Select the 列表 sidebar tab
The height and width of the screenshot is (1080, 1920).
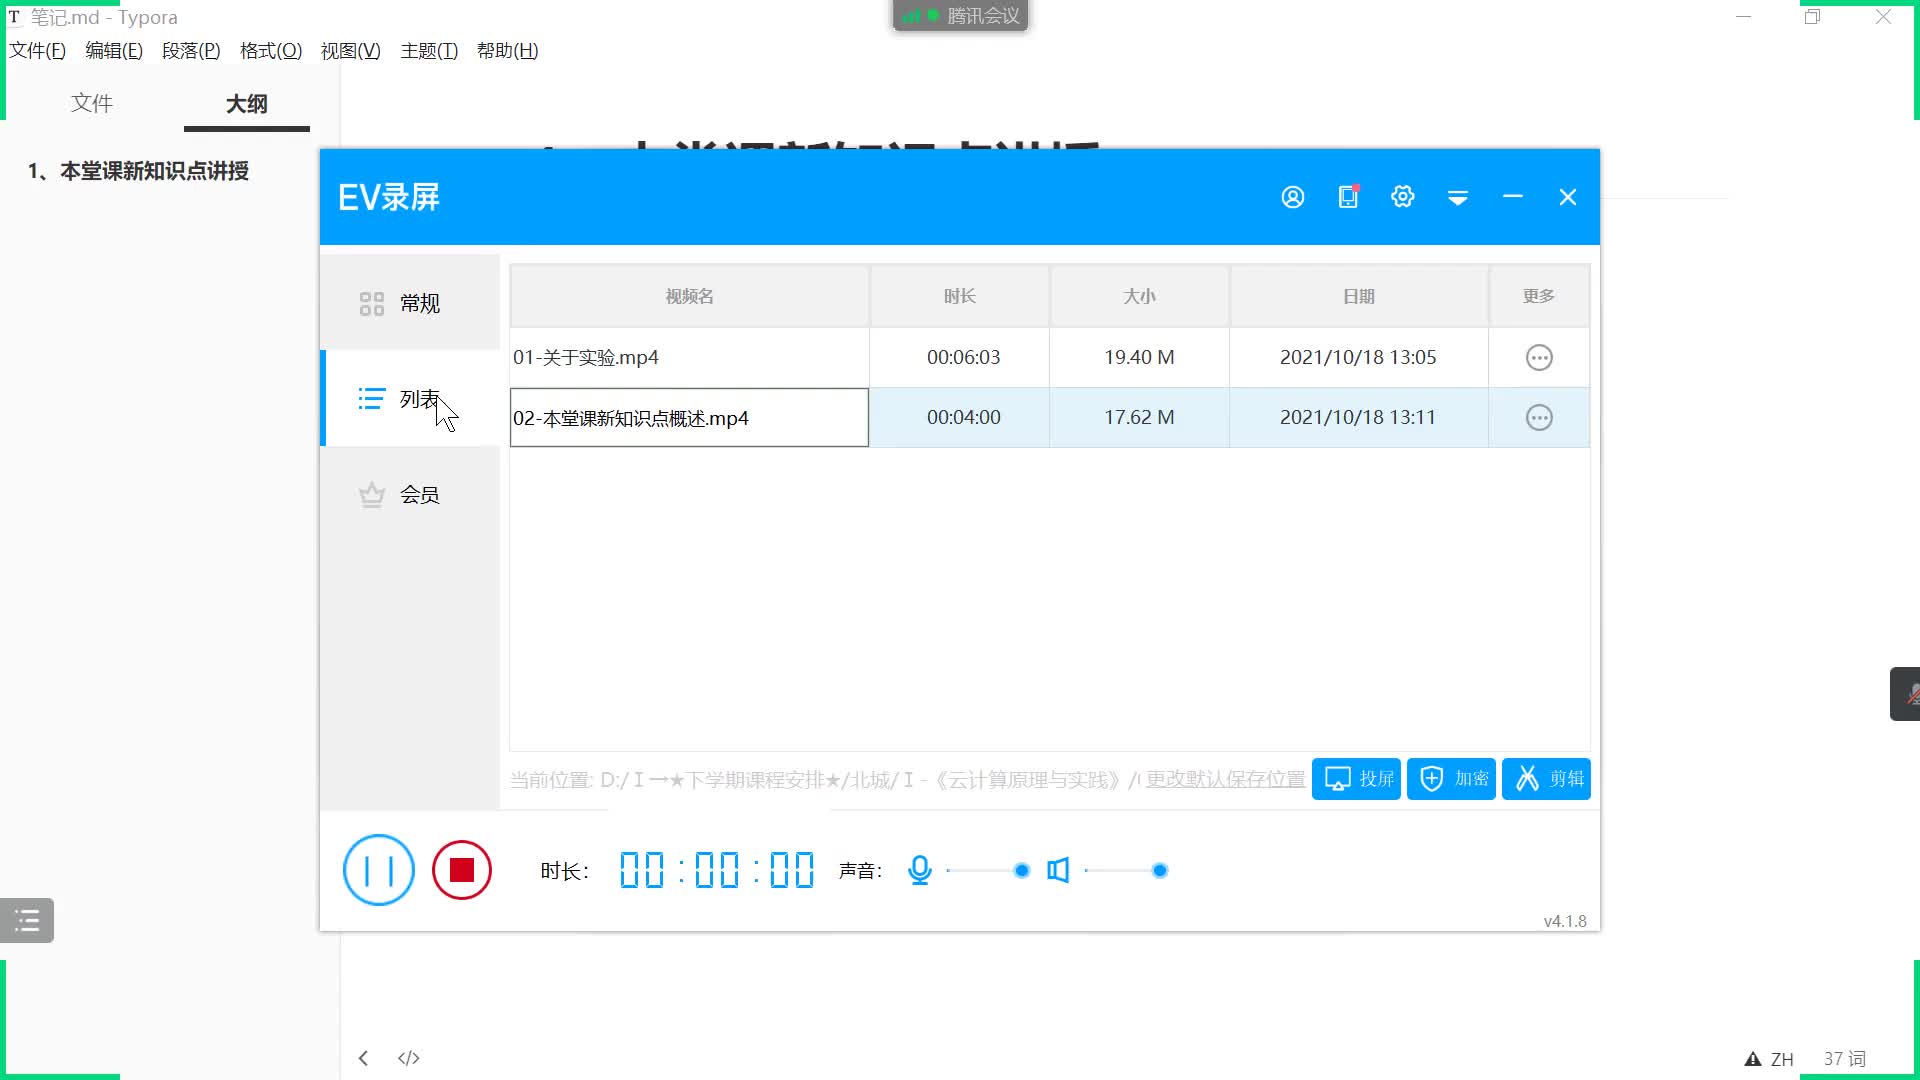pos(410,399)
